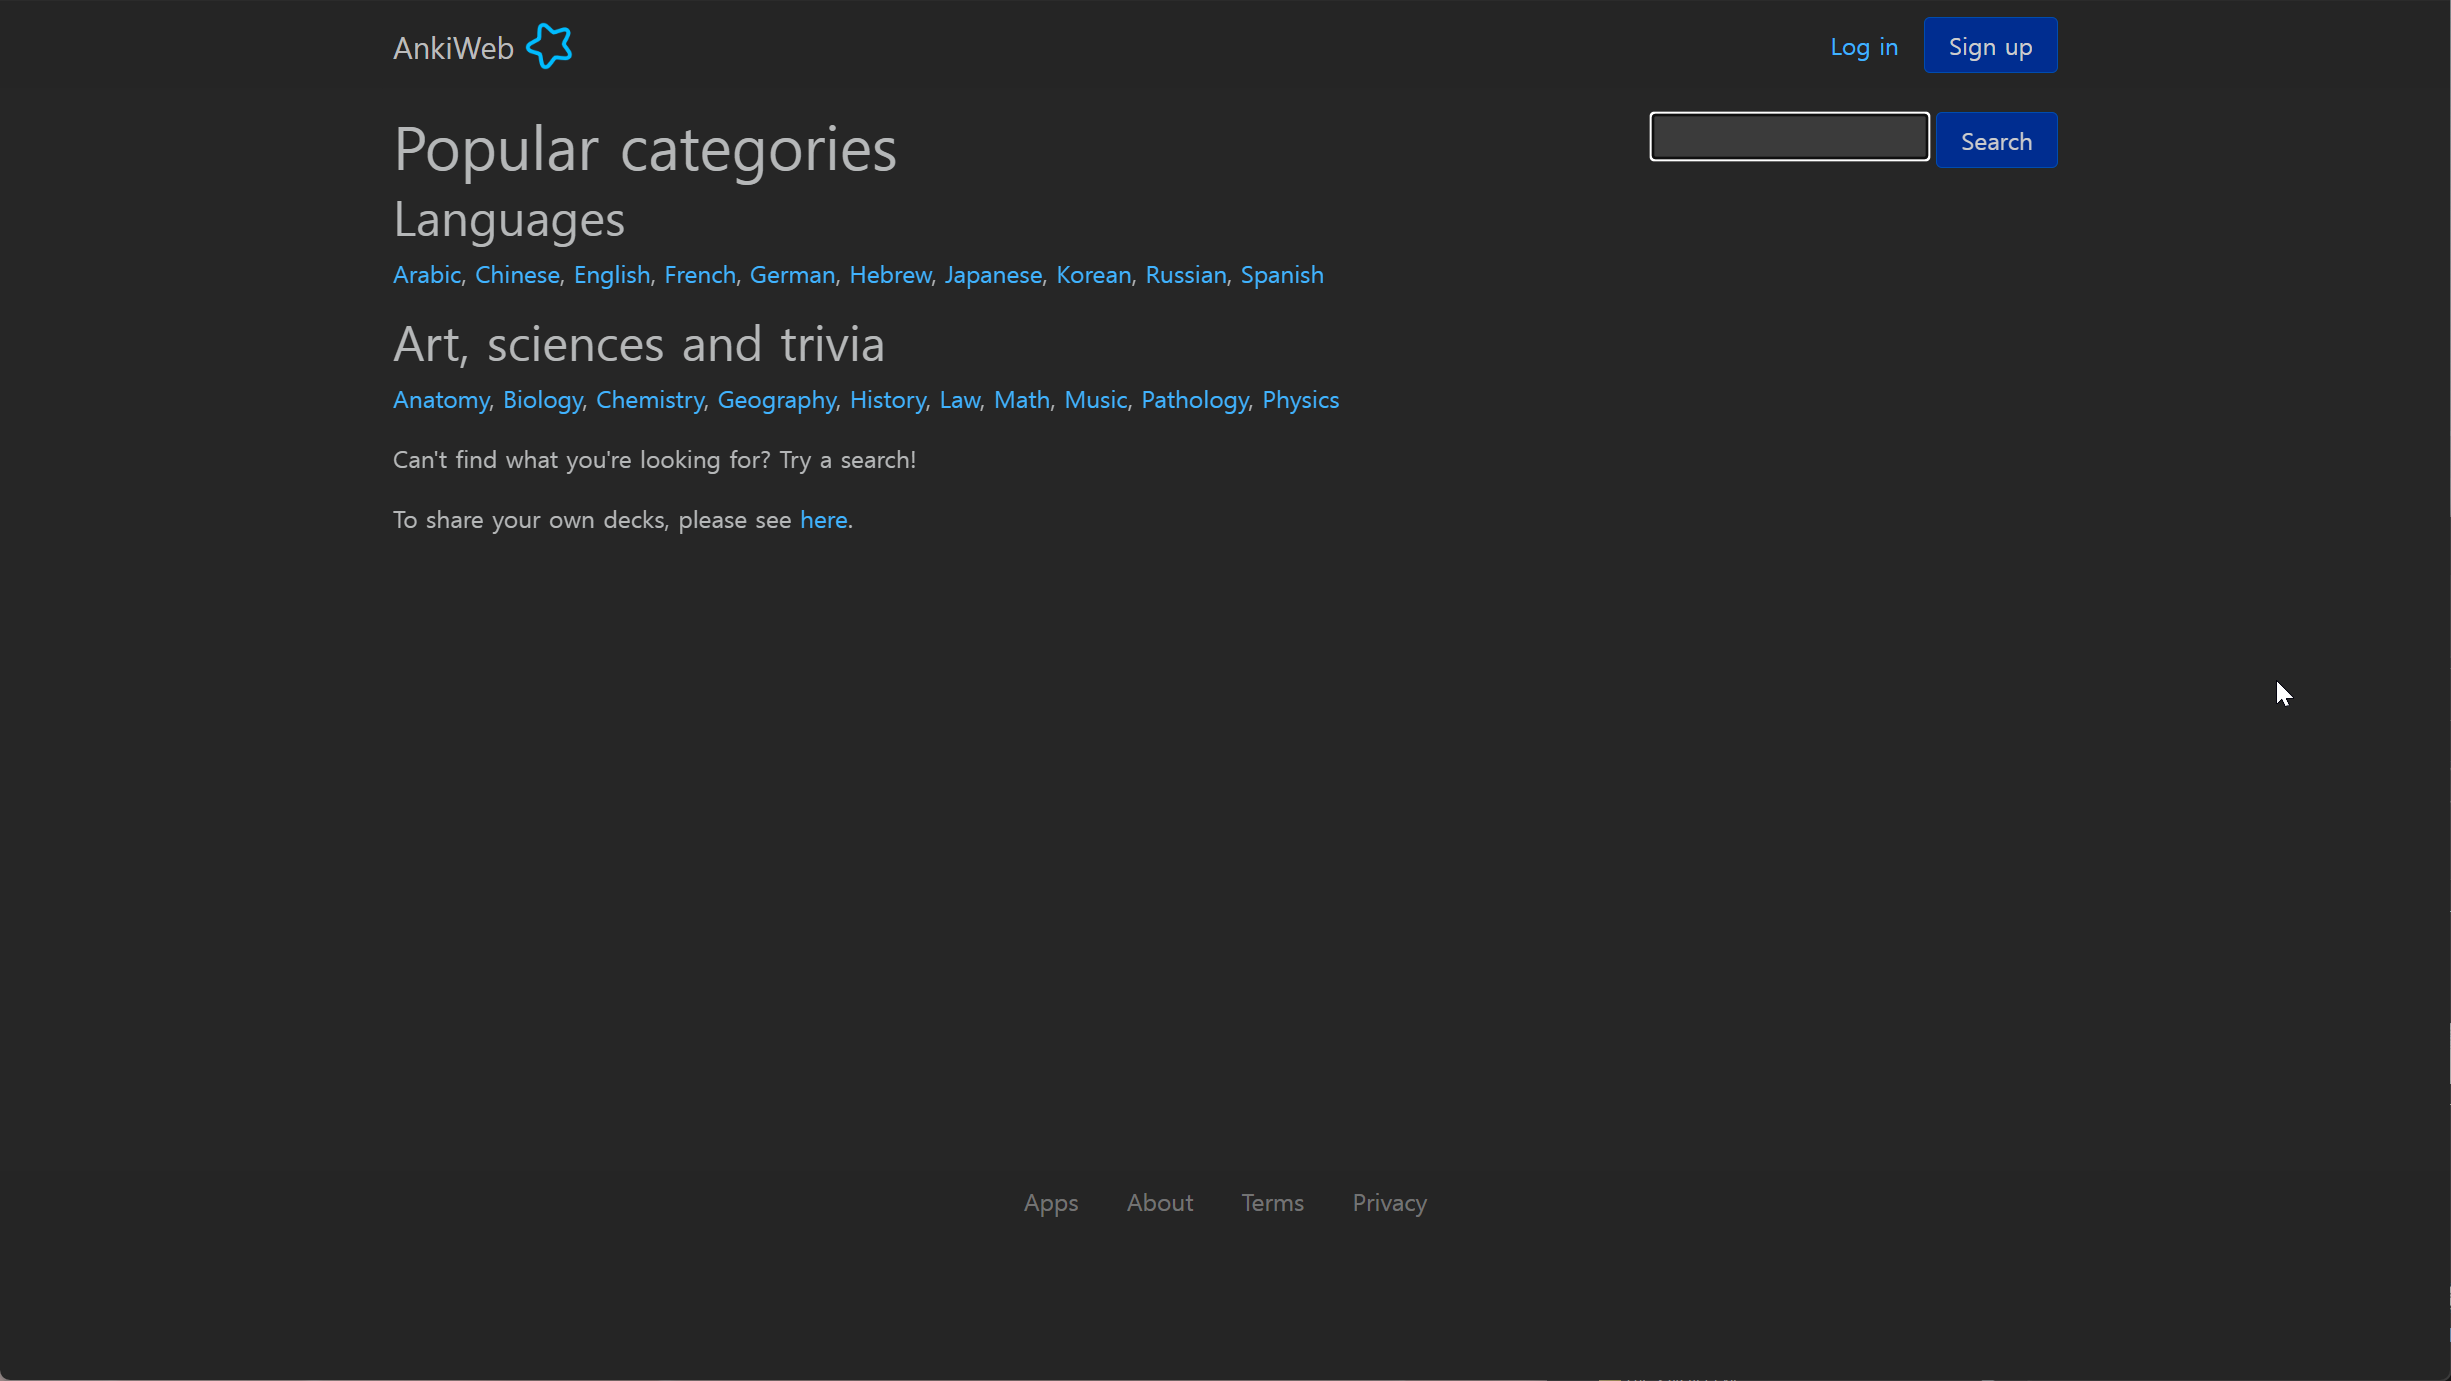Open the Anatomy category
Image resolution: width=2451 pixels, height=1381 pixels.
pos(441,400)
